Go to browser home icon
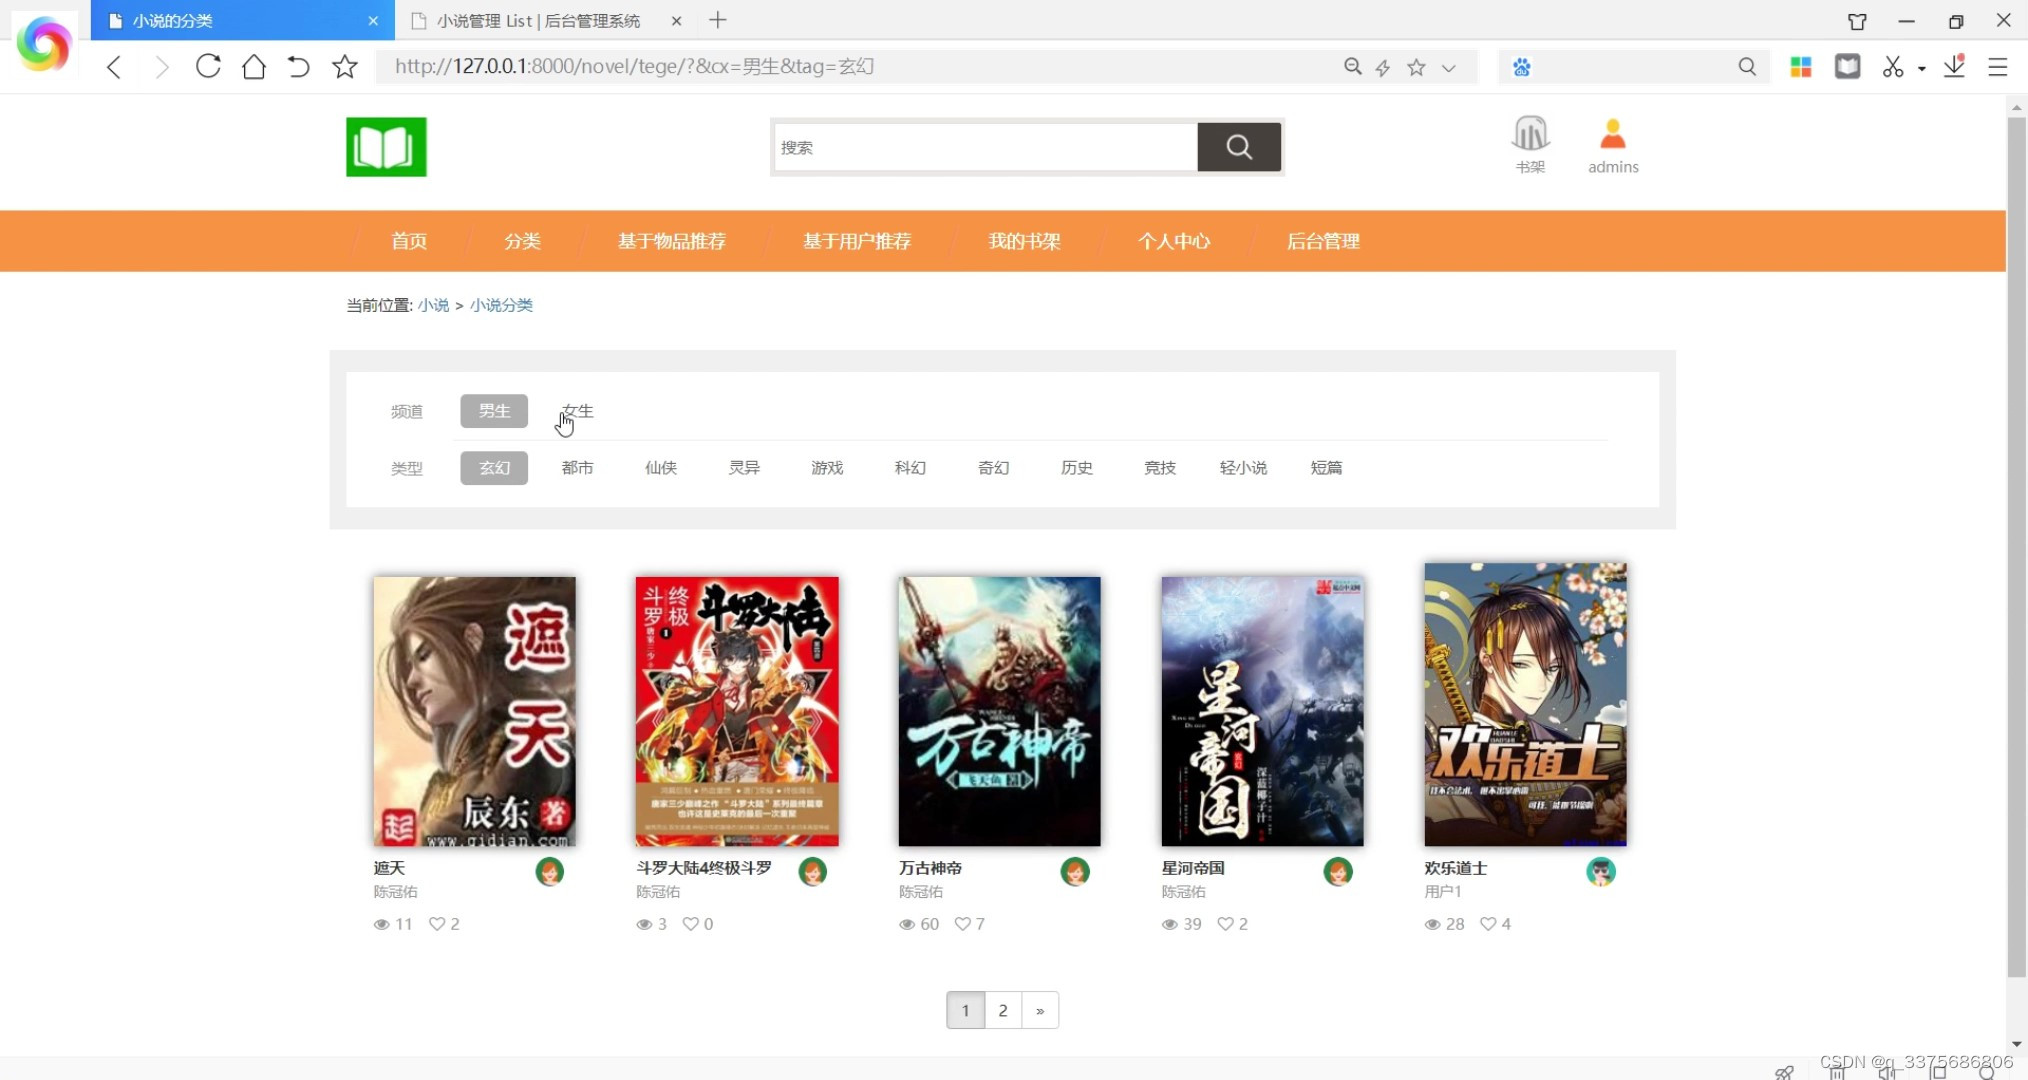2028x1080 pixels. (x=254, y=66)
